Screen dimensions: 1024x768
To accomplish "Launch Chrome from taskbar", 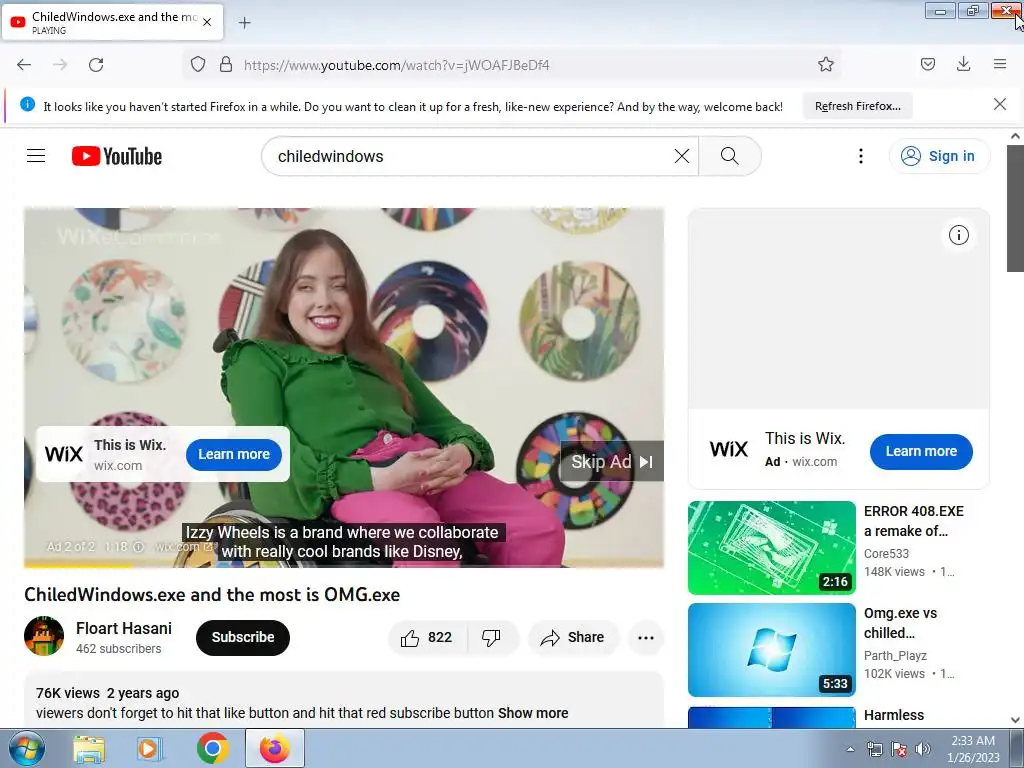I will [x=212, y=748].
